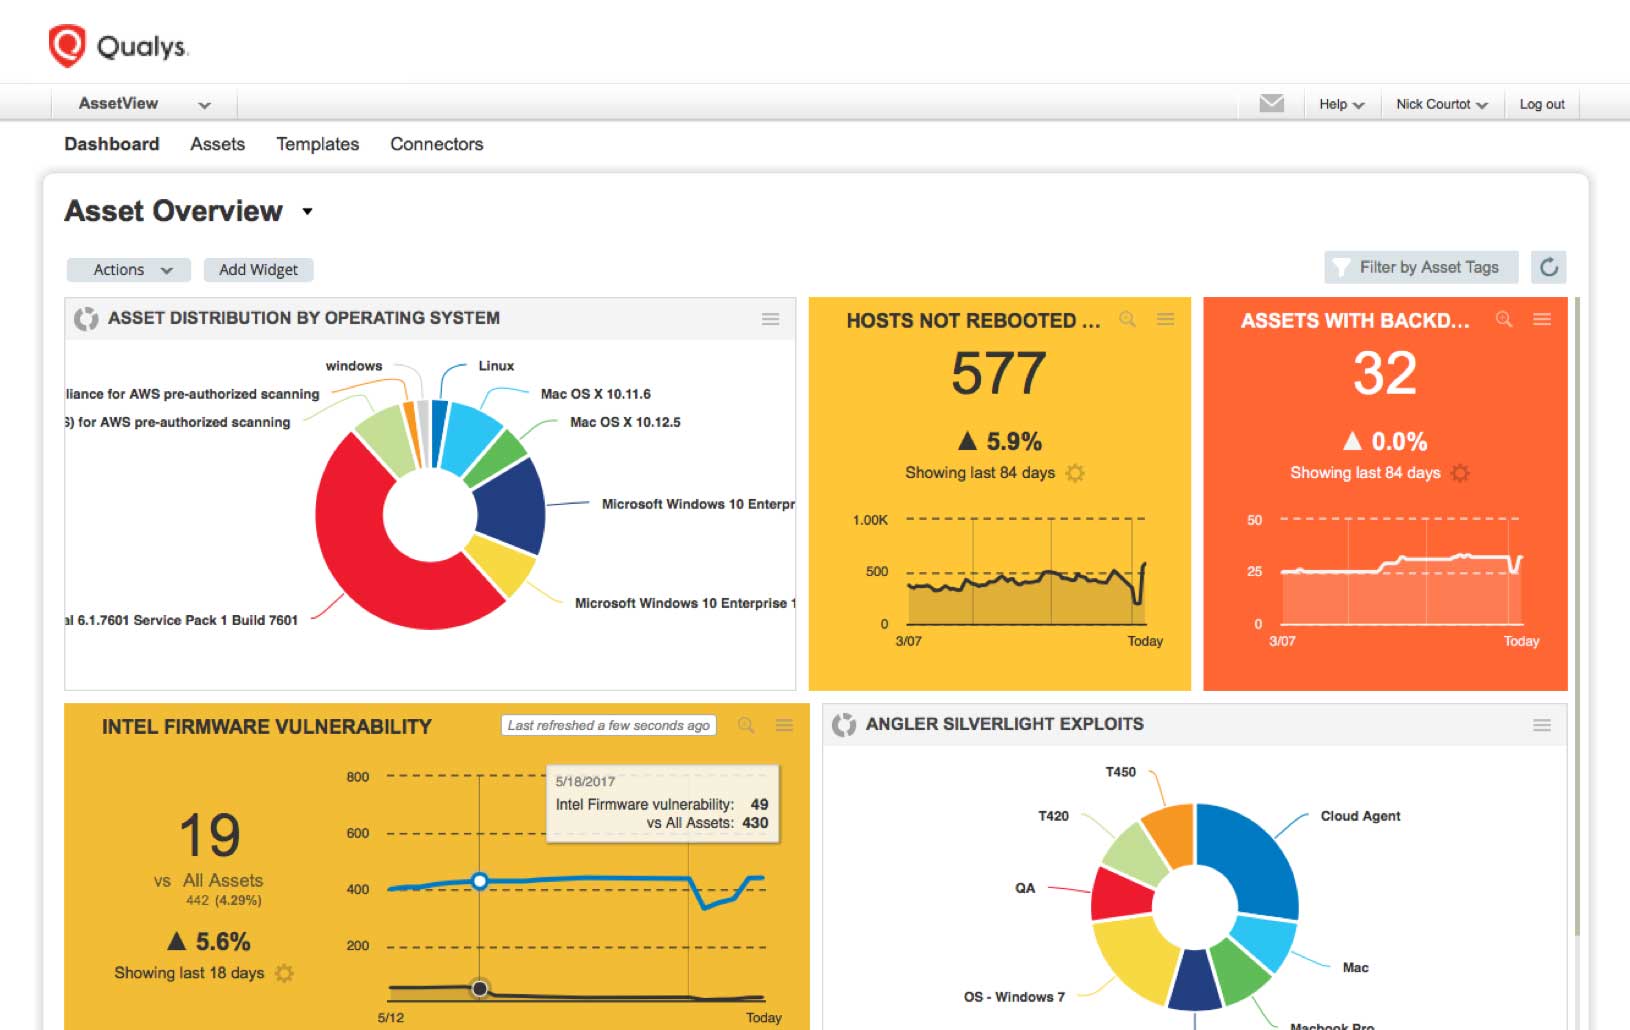Click the 5.6% increase indicator
The image size is (1630, 1030).
(x=208, y=941)
